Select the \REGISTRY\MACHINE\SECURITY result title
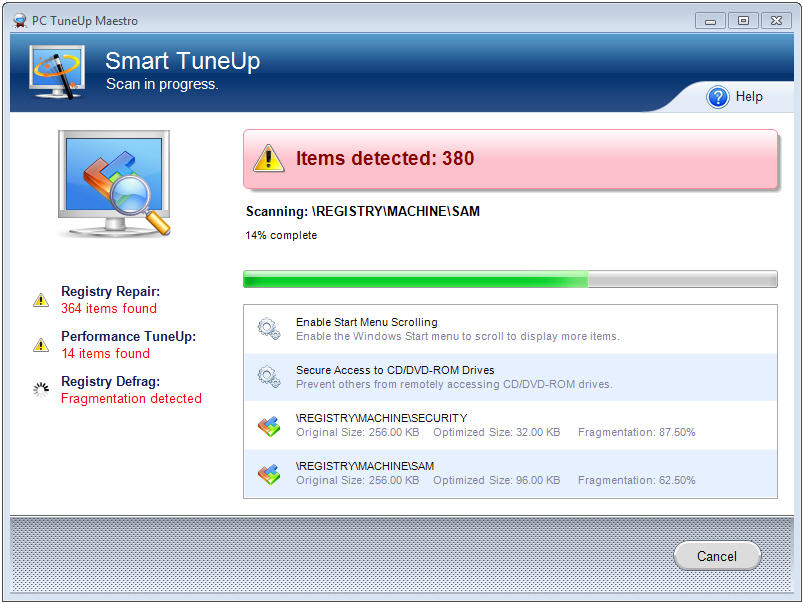The height and width of the screenshot is (603, 803). point(382,418)
